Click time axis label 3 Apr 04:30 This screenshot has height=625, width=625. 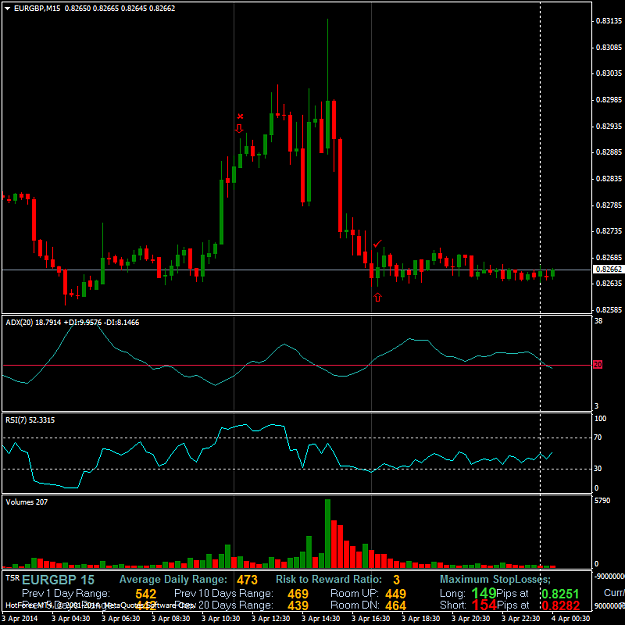click(71, 619)
